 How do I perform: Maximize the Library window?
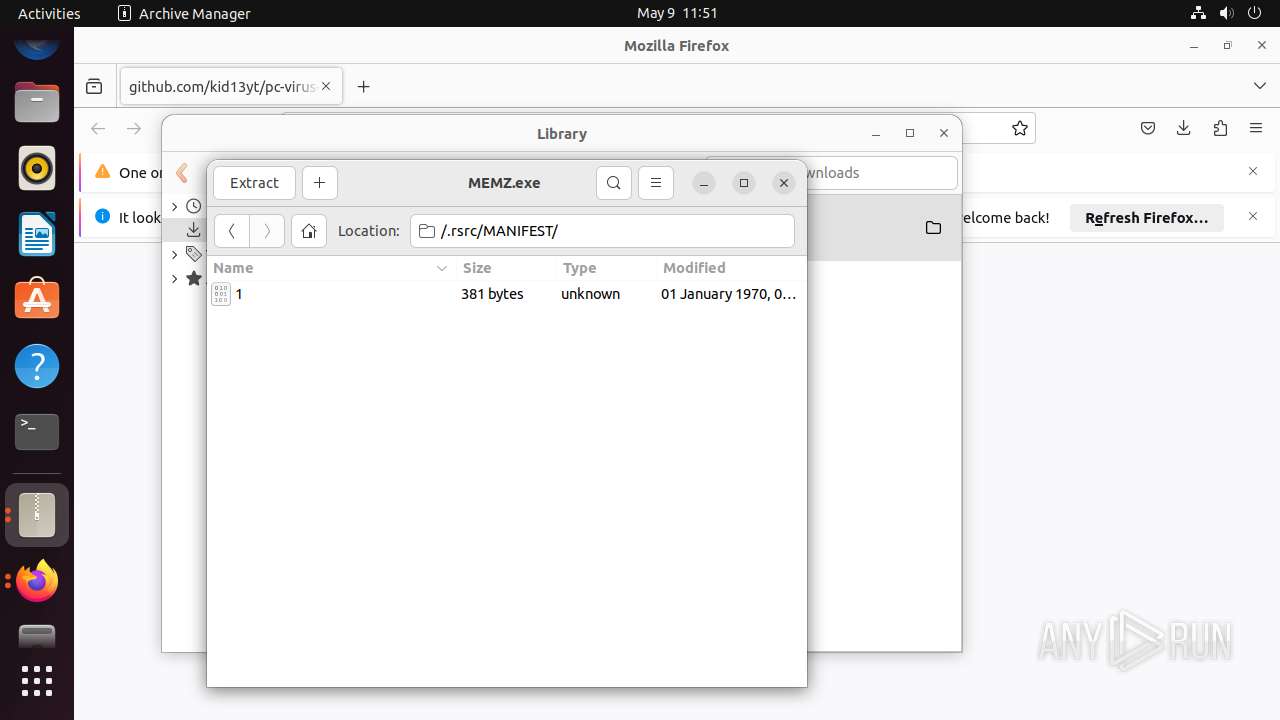pyautogui.click(x=909, y=133)
